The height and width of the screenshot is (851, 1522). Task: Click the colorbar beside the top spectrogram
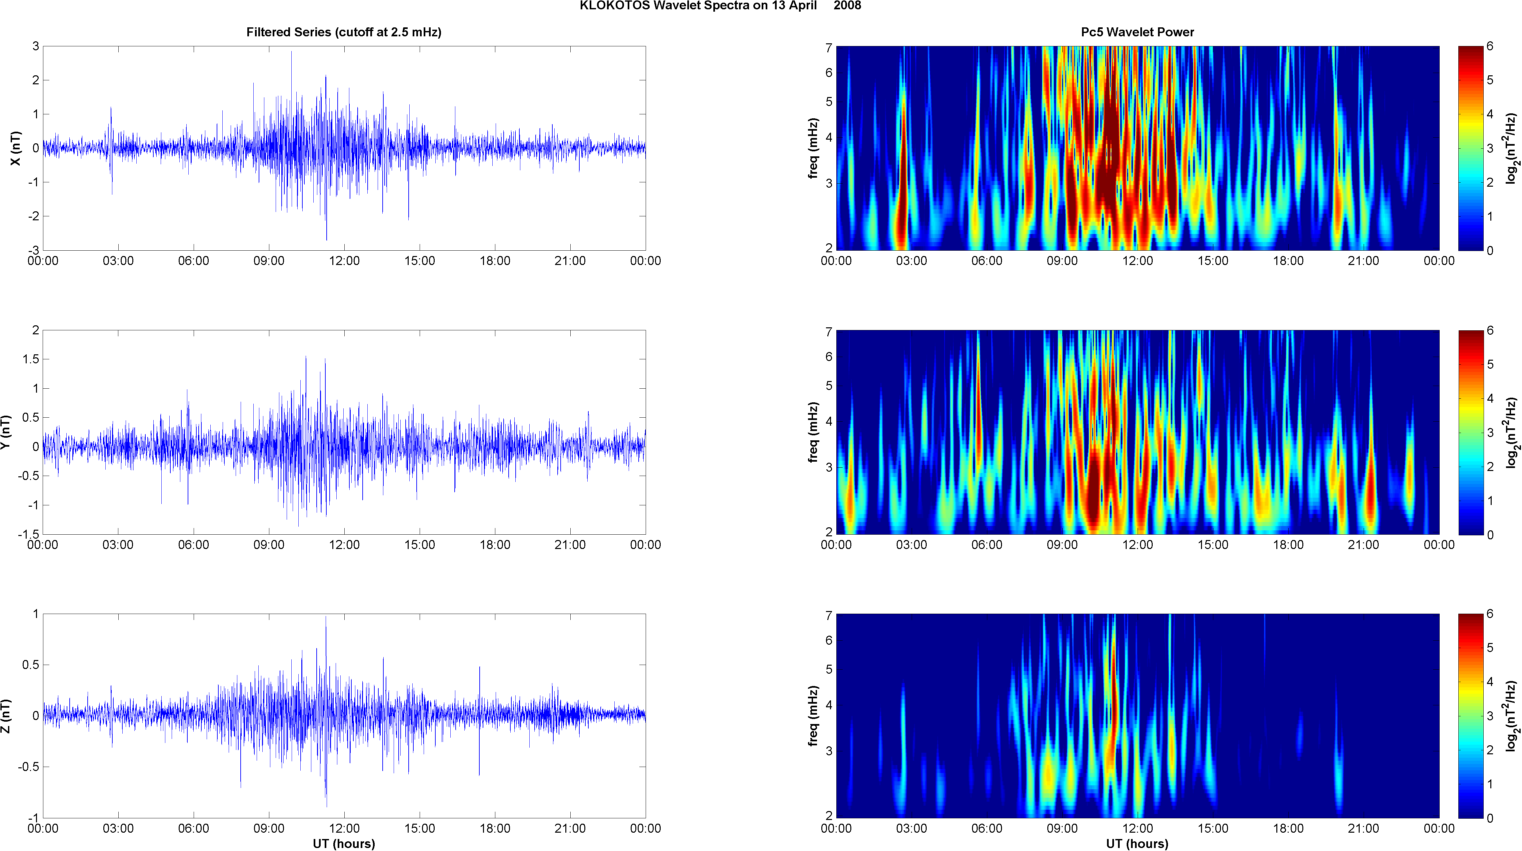pos(1470,148)
